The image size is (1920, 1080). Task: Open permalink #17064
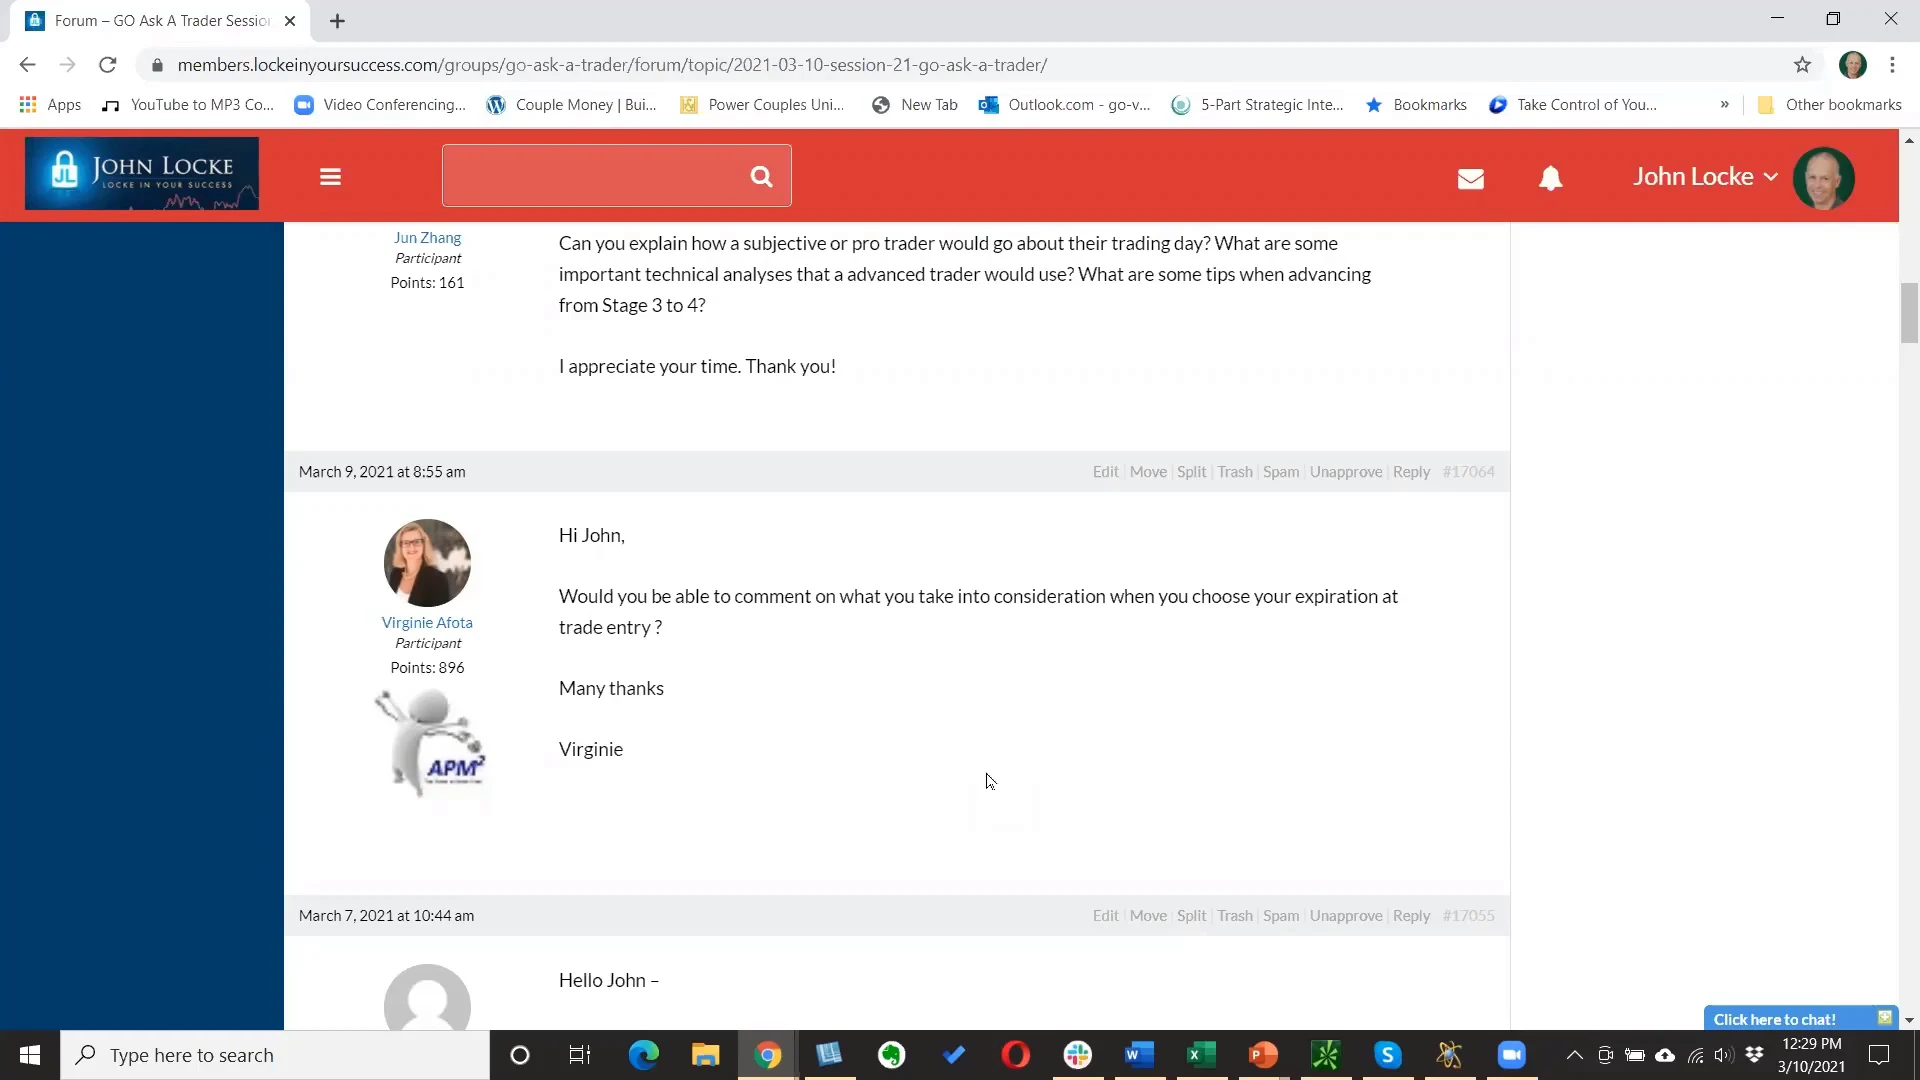click(x=1468, y=472)
